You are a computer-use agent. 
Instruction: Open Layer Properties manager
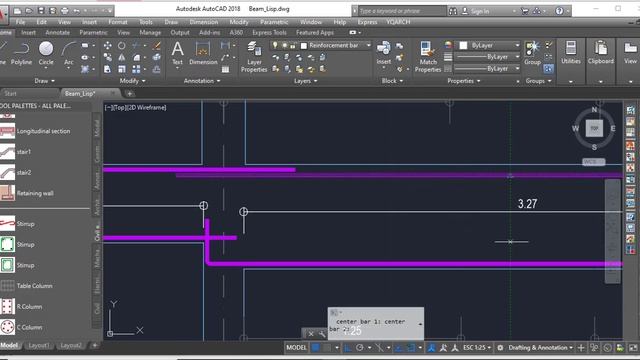[254, 57]
